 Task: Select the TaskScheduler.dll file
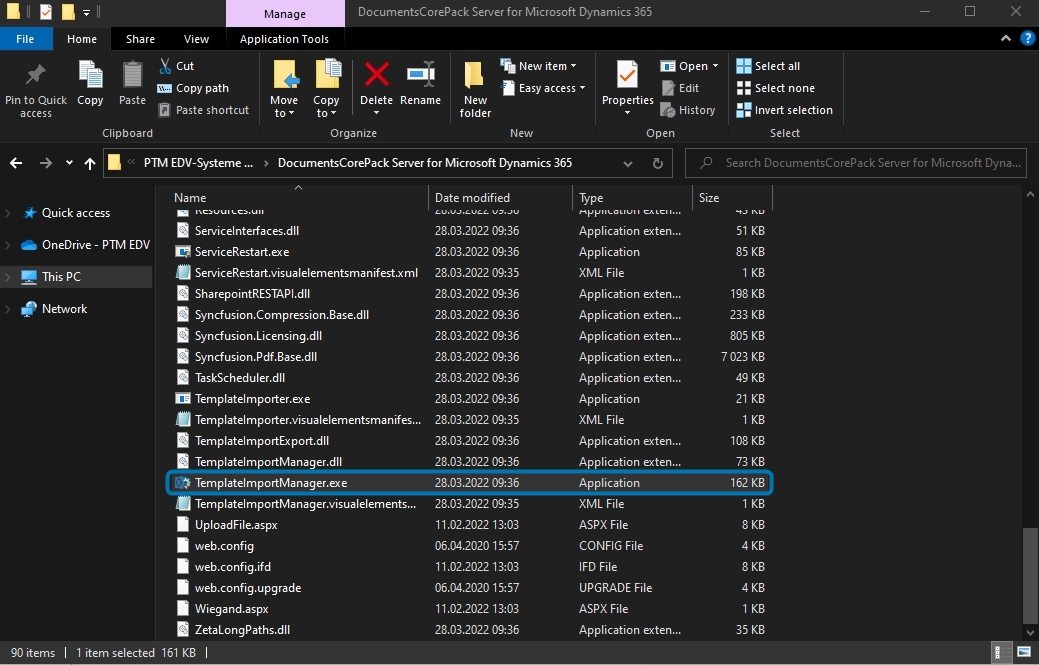[469, 378]
